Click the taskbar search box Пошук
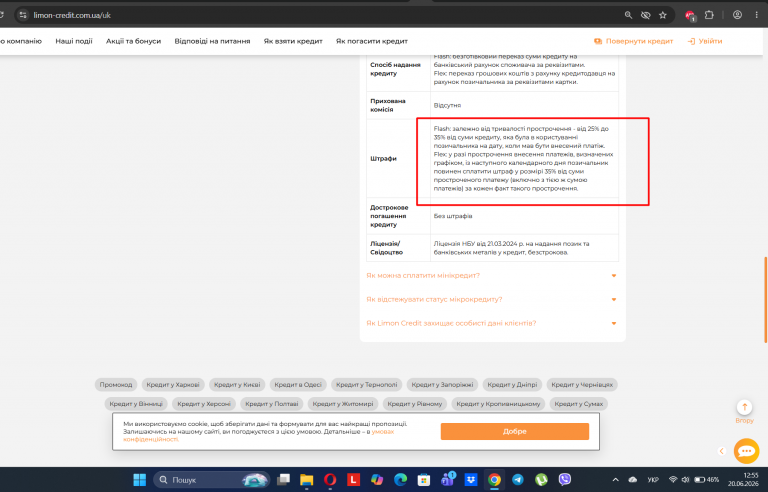This screenshot has height=492, width=768. point(212,480)
